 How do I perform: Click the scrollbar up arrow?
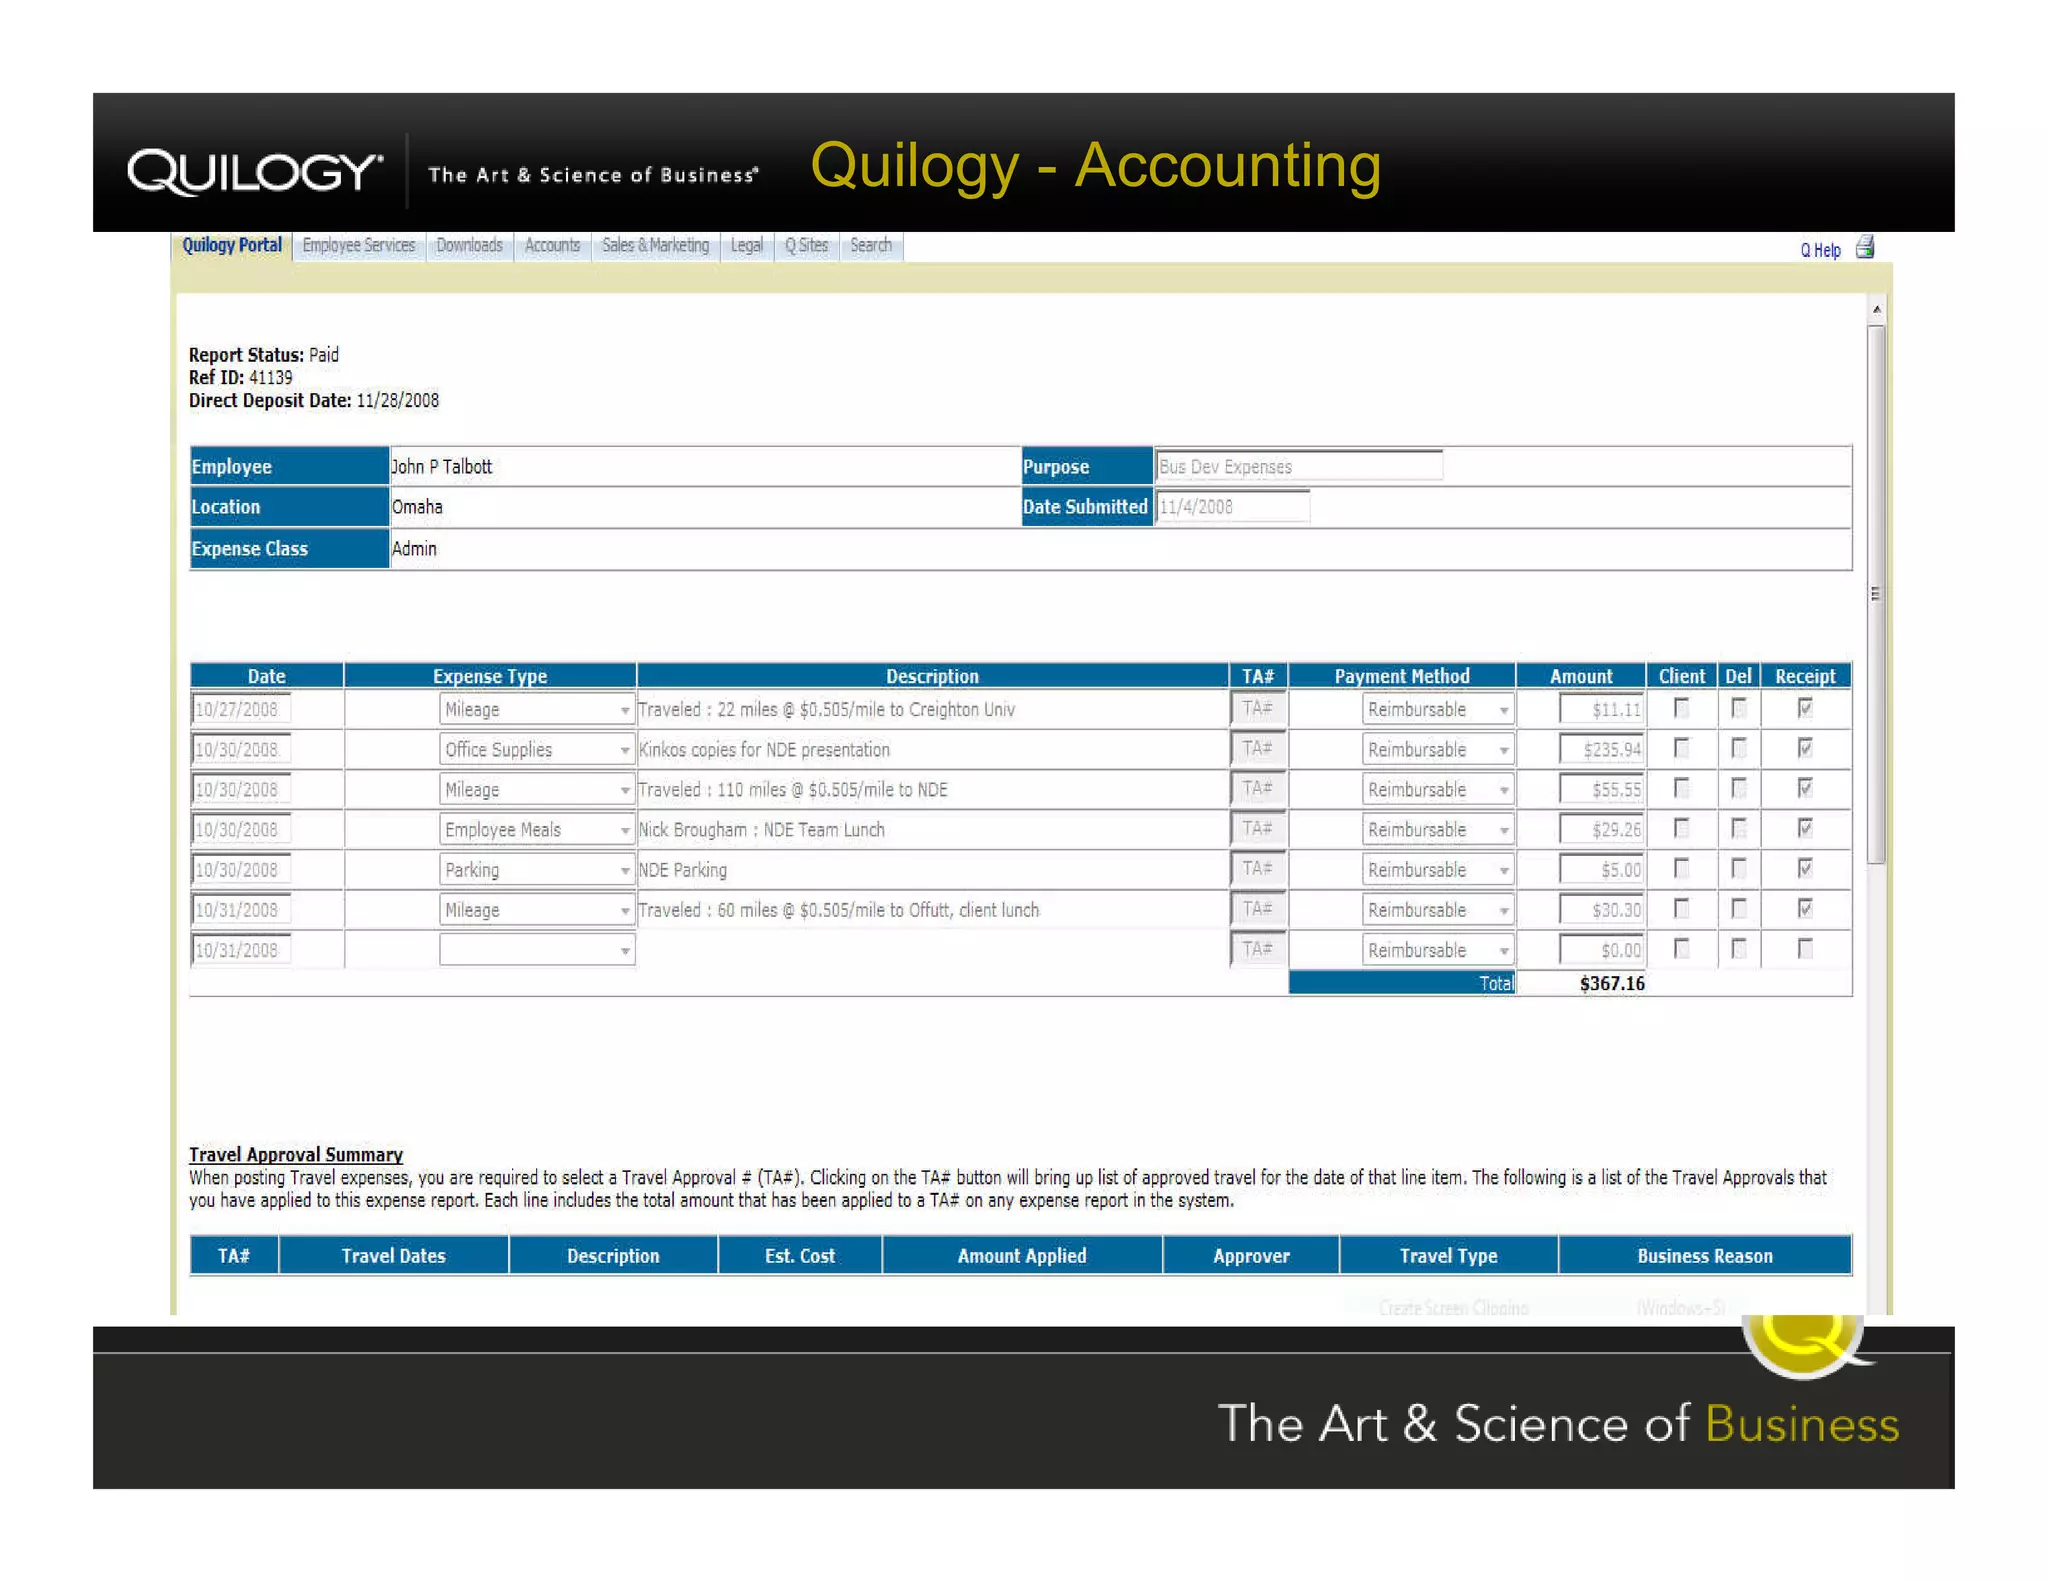click(1877, 309)
